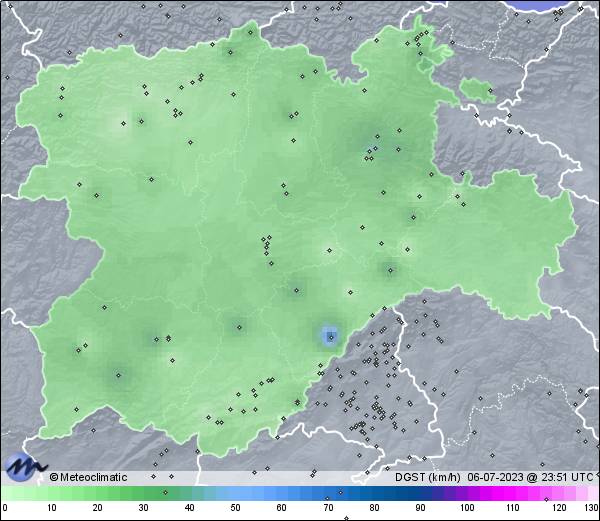Click the scale label 70
The height and width of the screenshot is (521, 600).
coord(328,508)
